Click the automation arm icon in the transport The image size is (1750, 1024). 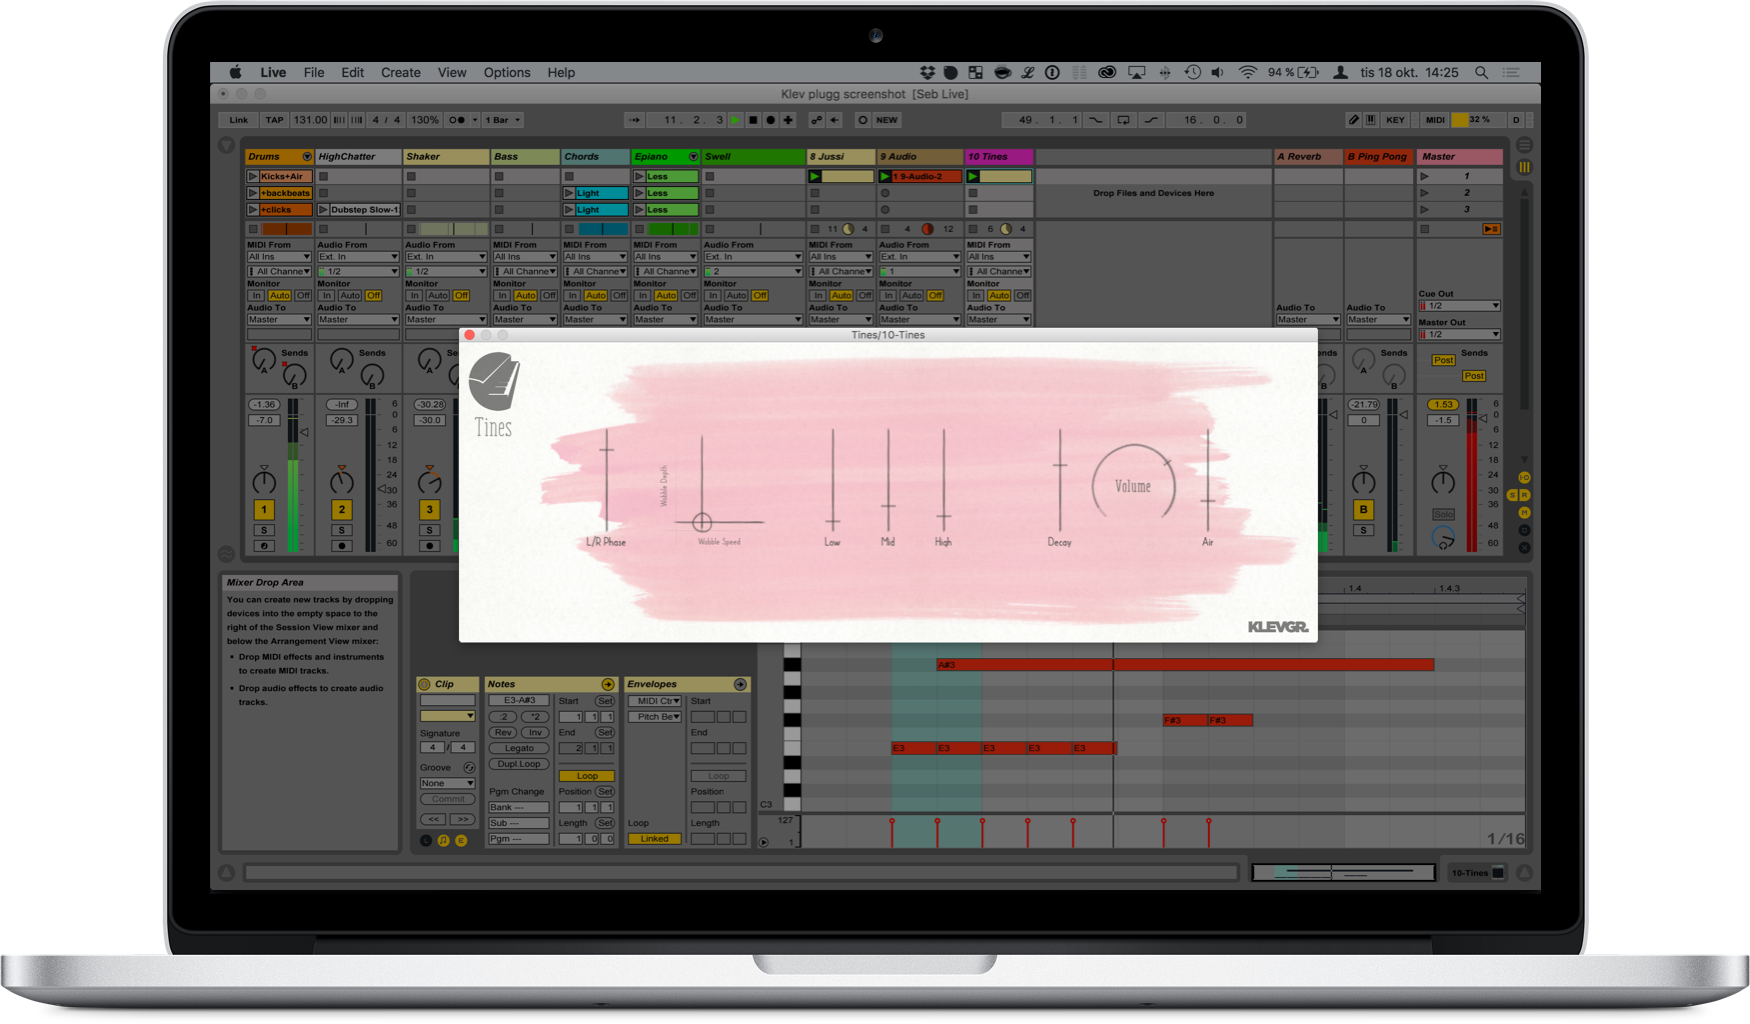817,120
